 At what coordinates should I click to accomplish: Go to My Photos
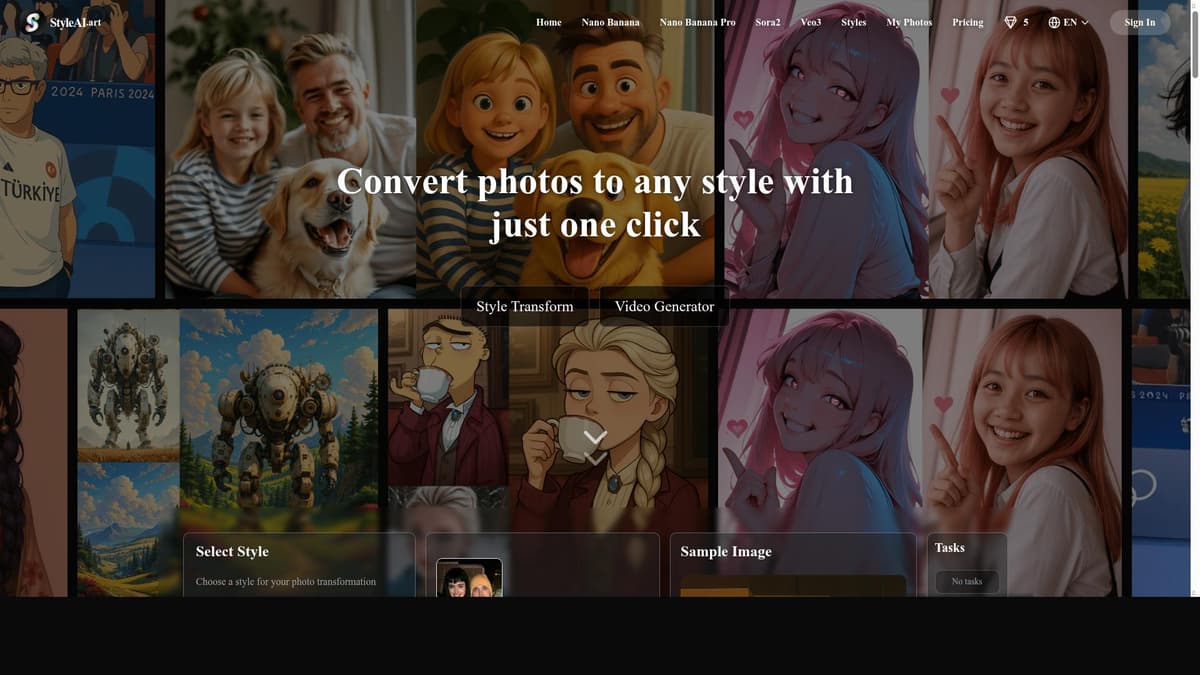(908, 21)
